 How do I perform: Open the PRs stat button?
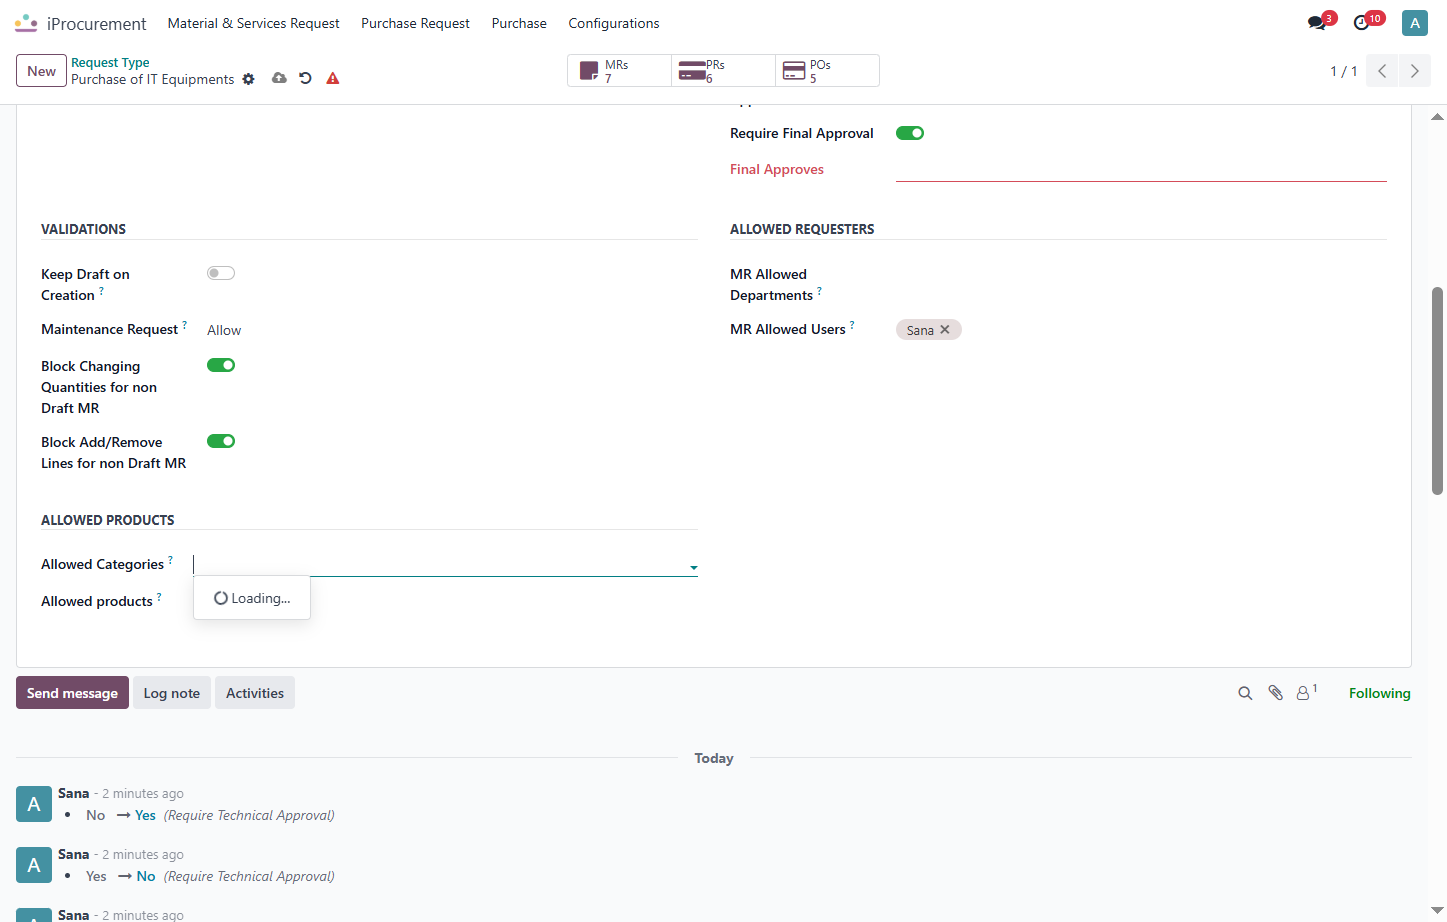(724, 71)
